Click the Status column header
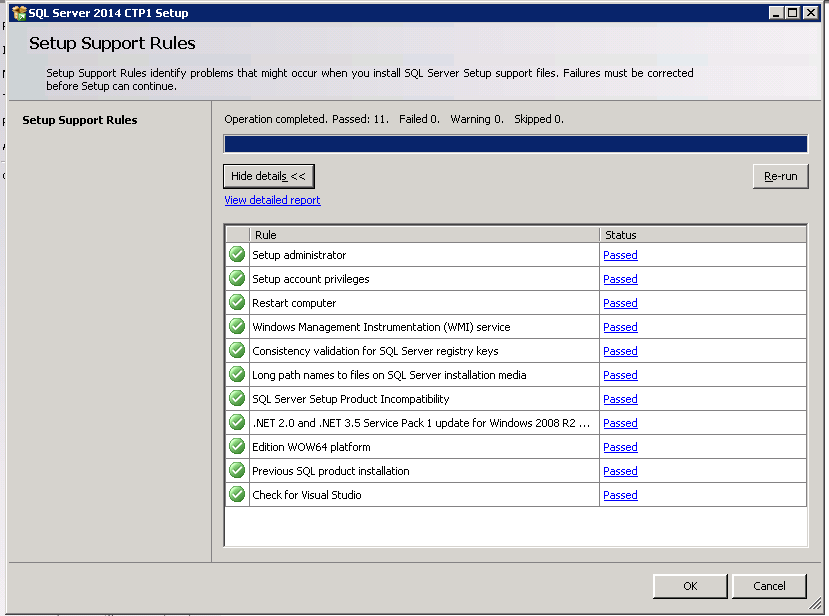The height and width of the screenshot is (616, 829). [x=702, y=235]
